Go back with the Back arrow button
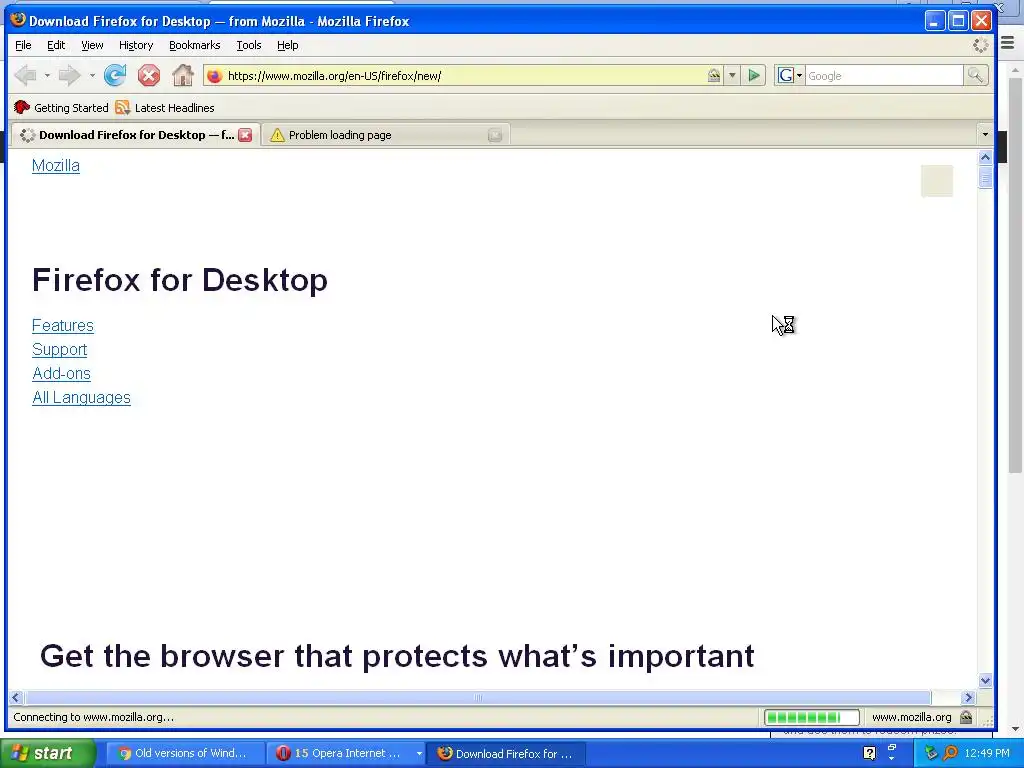 point(26,76)
